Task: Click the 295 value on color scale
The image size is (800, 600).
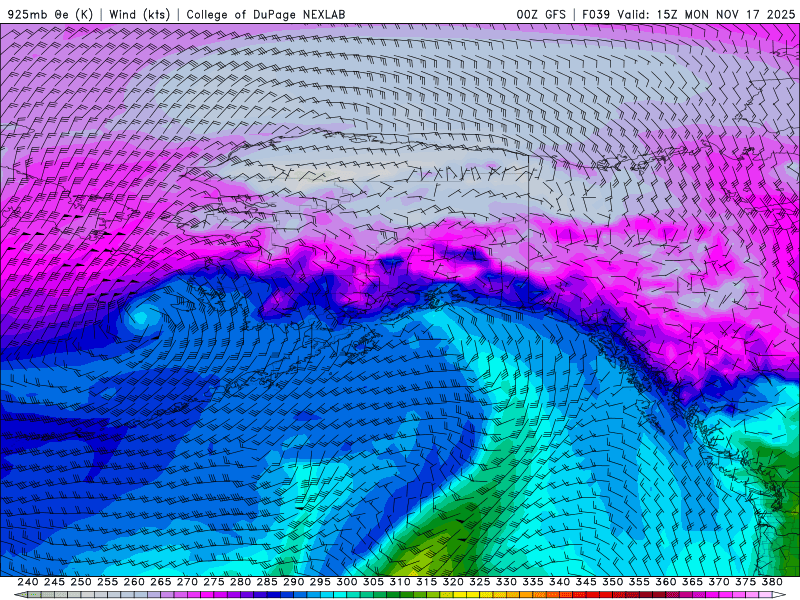Action: pos(320,582)
